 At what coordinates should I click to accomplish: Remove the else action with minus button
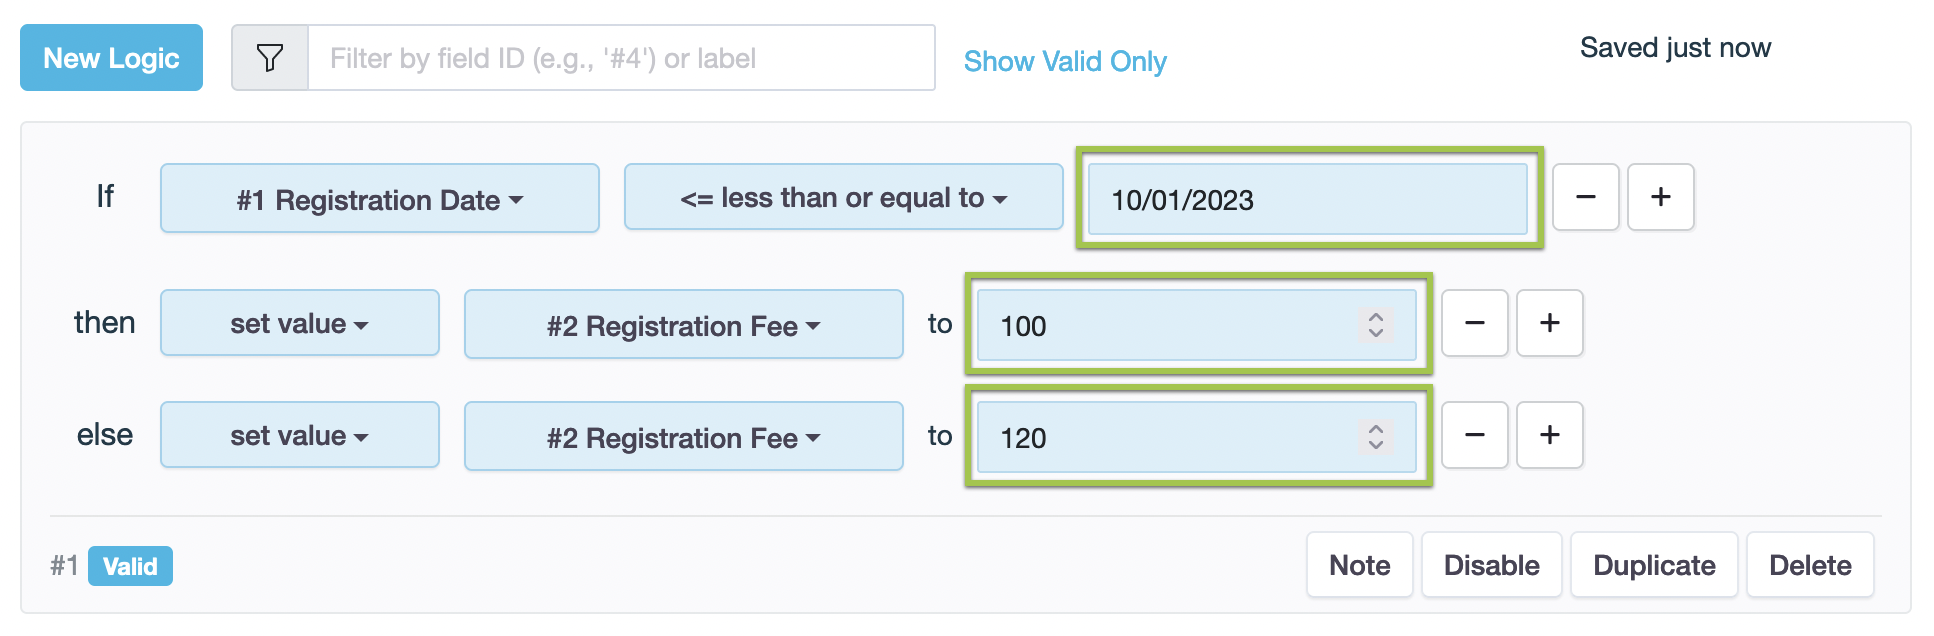pos(1474,435)
